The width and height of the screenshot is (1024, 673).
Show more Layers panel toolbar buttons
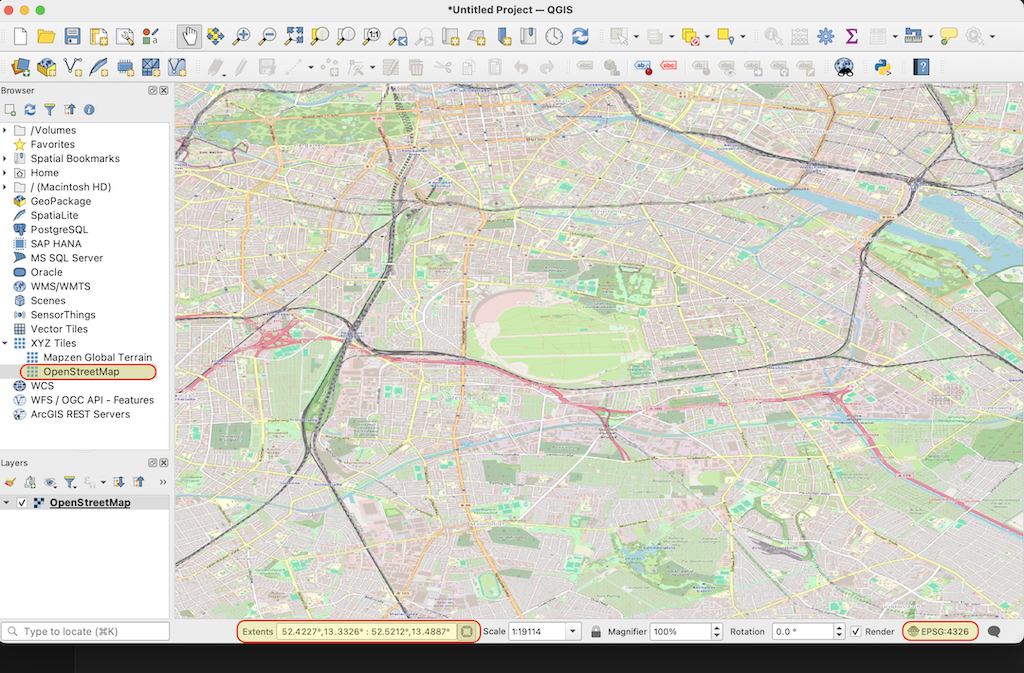click(163, 482)
